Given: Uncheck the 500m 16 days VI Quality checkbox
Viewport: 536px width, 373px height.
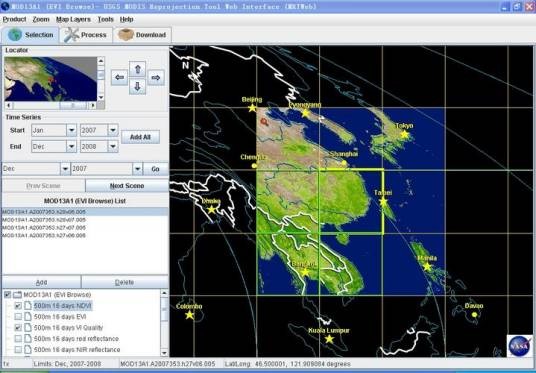Looking at the screenshot, I should tap(18, 328).
